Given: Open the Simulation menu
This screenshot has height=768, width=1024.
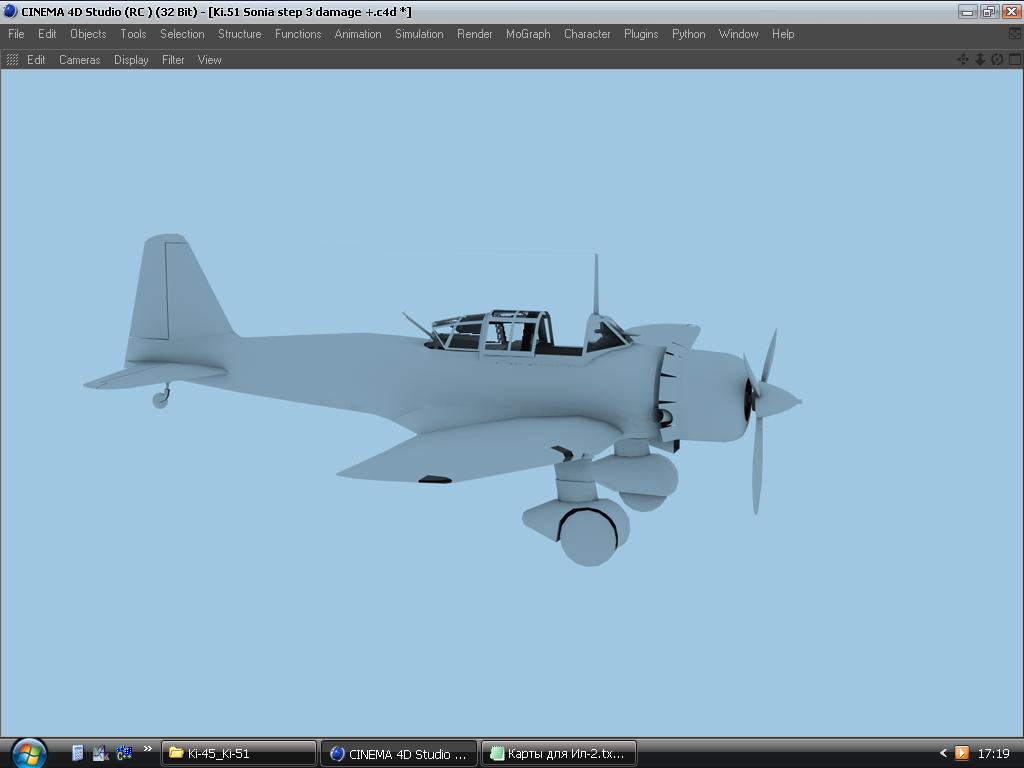Looking at the screenshot, I should click(x=419, y=34).
